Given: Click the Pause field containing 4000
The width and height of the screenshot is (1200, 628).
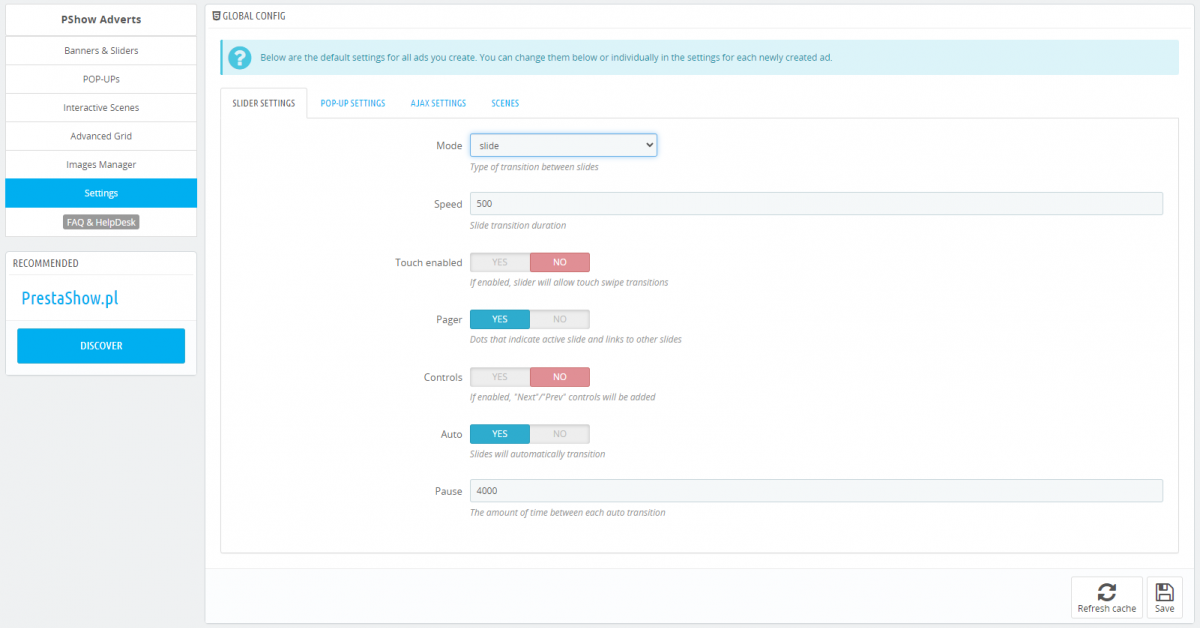Looking at the screenshot, I should 816,491.
